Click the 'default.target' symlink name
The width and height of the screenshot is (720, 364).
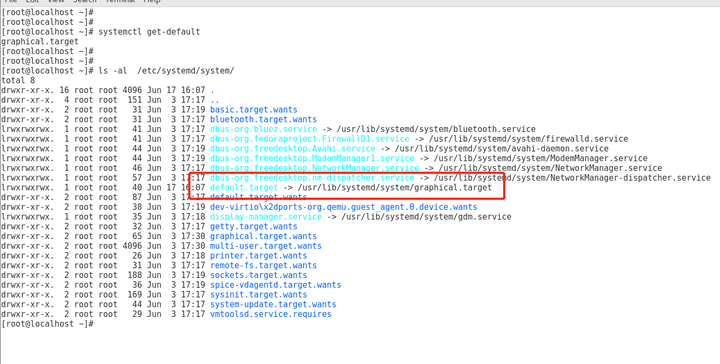tap(244, 187)
